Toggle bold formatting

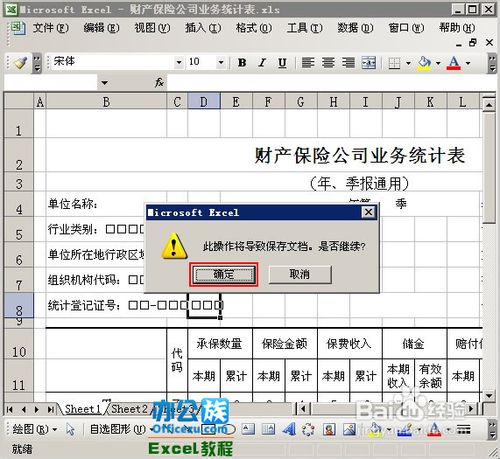242,62
